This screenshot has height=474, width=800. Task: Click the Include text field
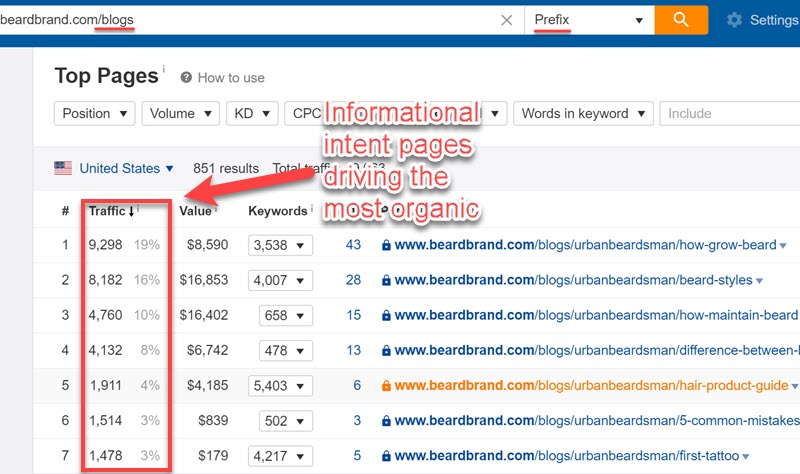click(730, 113)
